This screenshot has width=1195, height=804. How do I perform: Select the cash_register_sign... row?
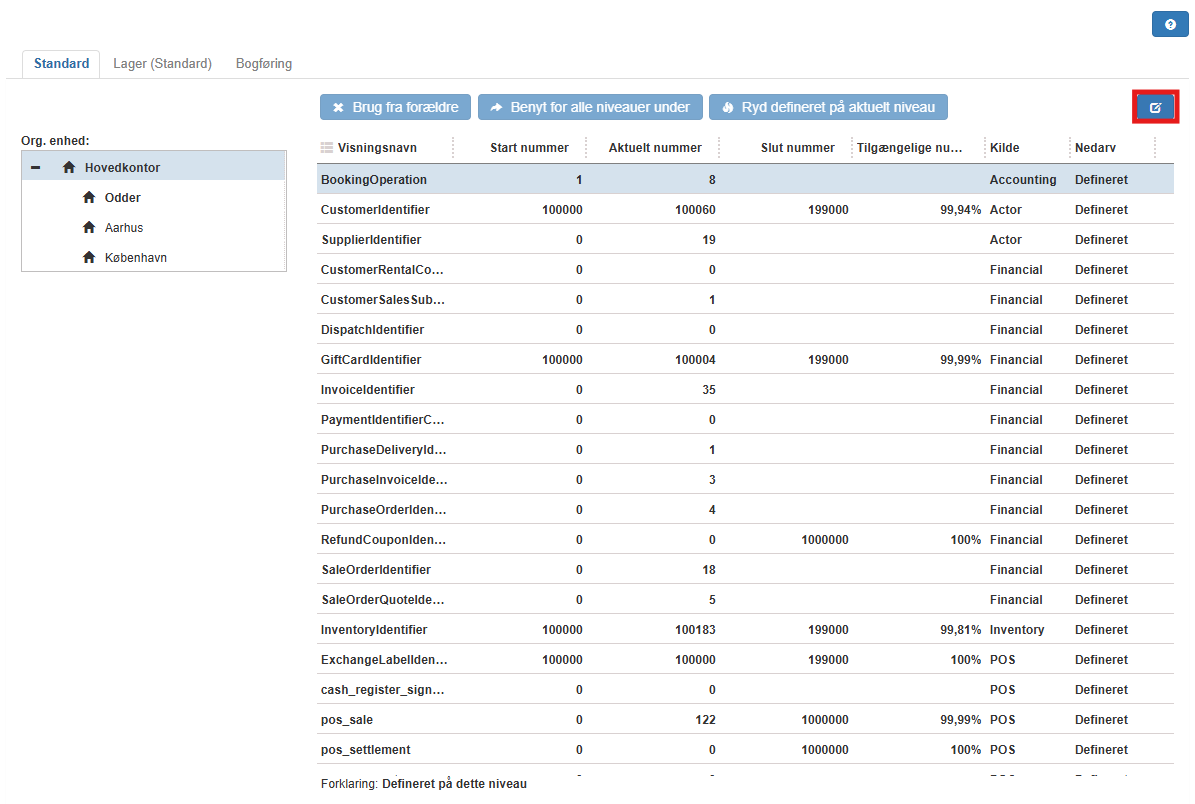pyautogui.click(x=745, y=690)
